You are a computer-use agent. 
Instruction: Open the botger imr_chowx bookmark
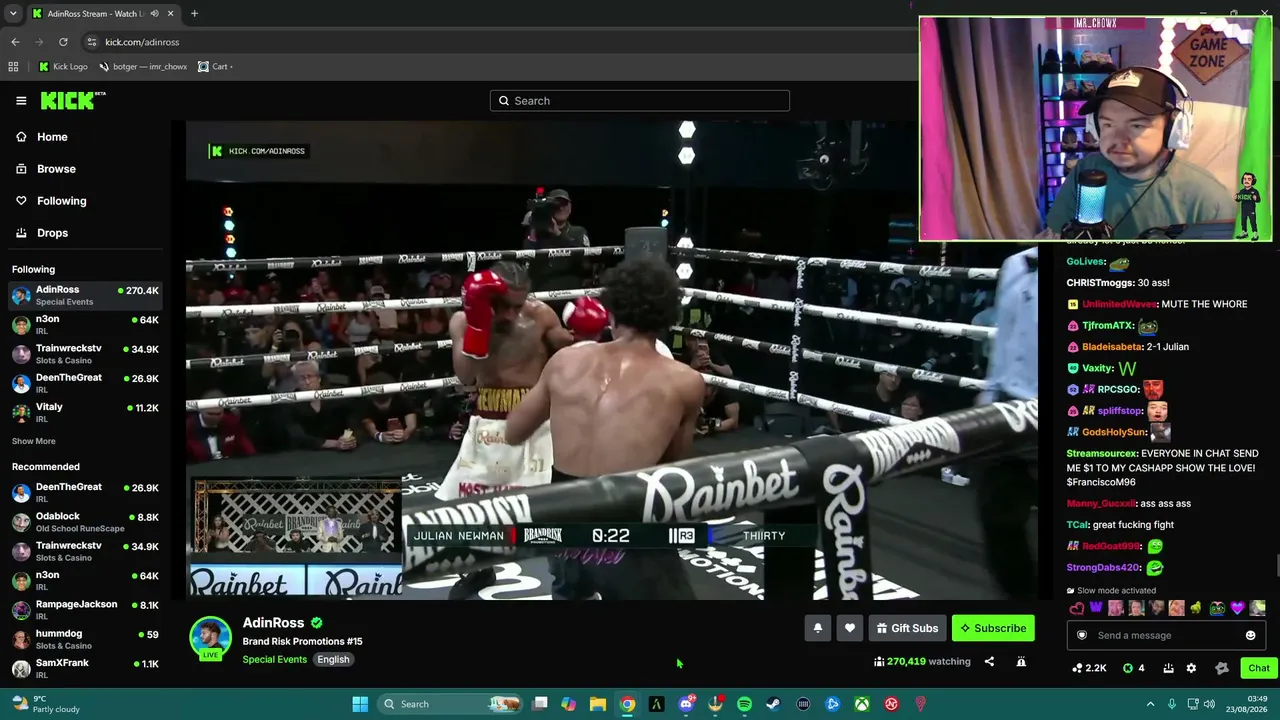[x=143, y=67]
